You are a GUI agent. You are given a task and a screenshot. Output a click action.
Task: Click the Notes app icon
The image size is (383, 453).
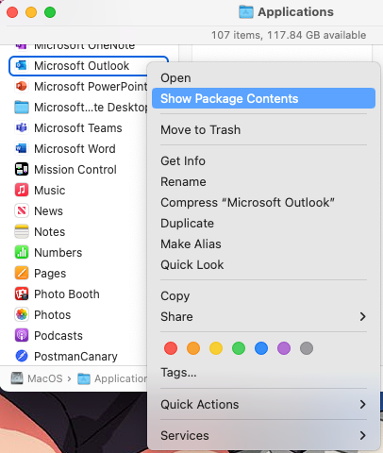[x=22, y=232]
